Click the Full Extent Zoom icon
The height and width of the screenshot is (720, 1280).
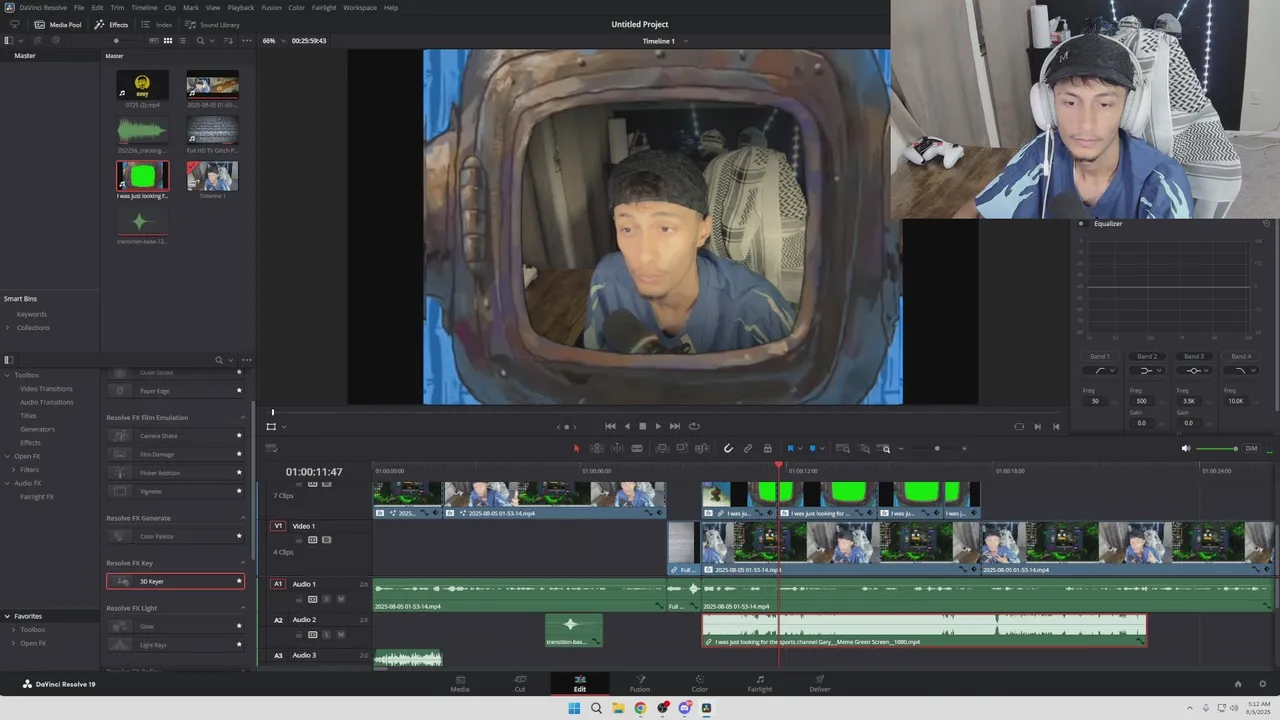(842, 448)
